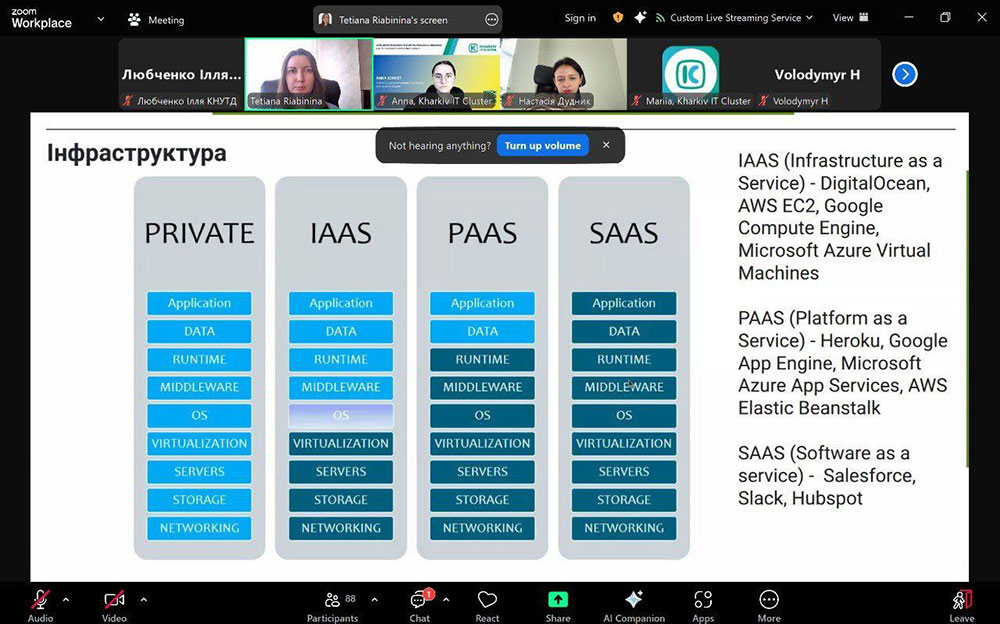Image resolution: width=1000 pixels, height=624 pixels.
Task: Click the SERVERS block under PRIVATE
Action: click(x=199, y=472)
